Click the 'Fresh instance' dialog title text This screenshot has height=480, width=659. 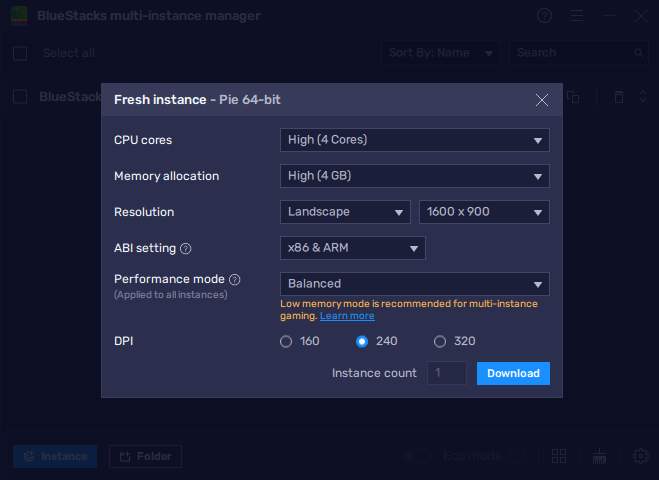pyautogui.click(x=160, y=100)
